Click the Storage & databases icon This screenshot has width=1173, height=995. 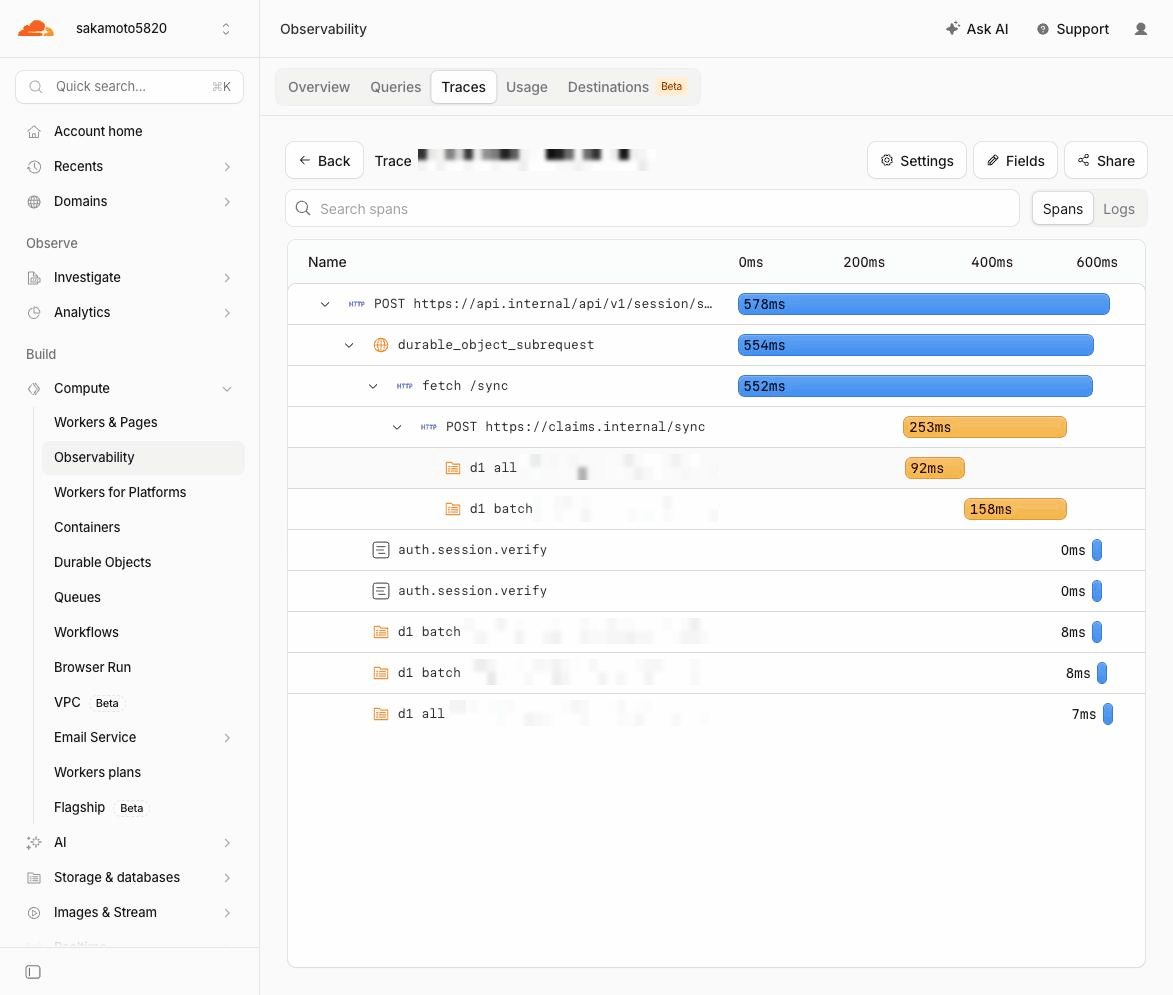point(34,878)
